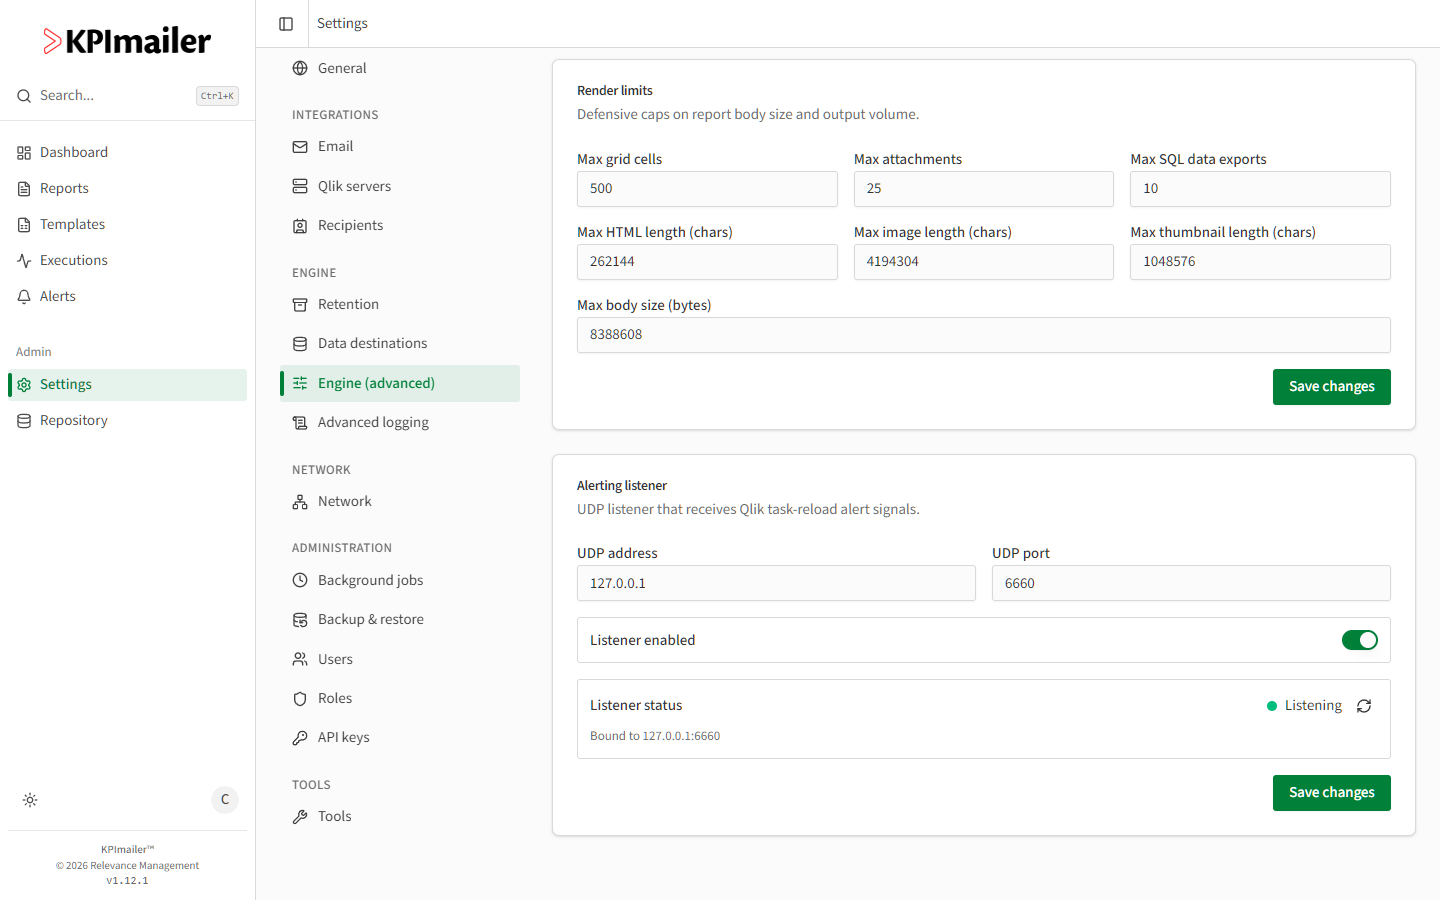
Task: Click the Qlik servers icon
Action: tap(300, 186)
